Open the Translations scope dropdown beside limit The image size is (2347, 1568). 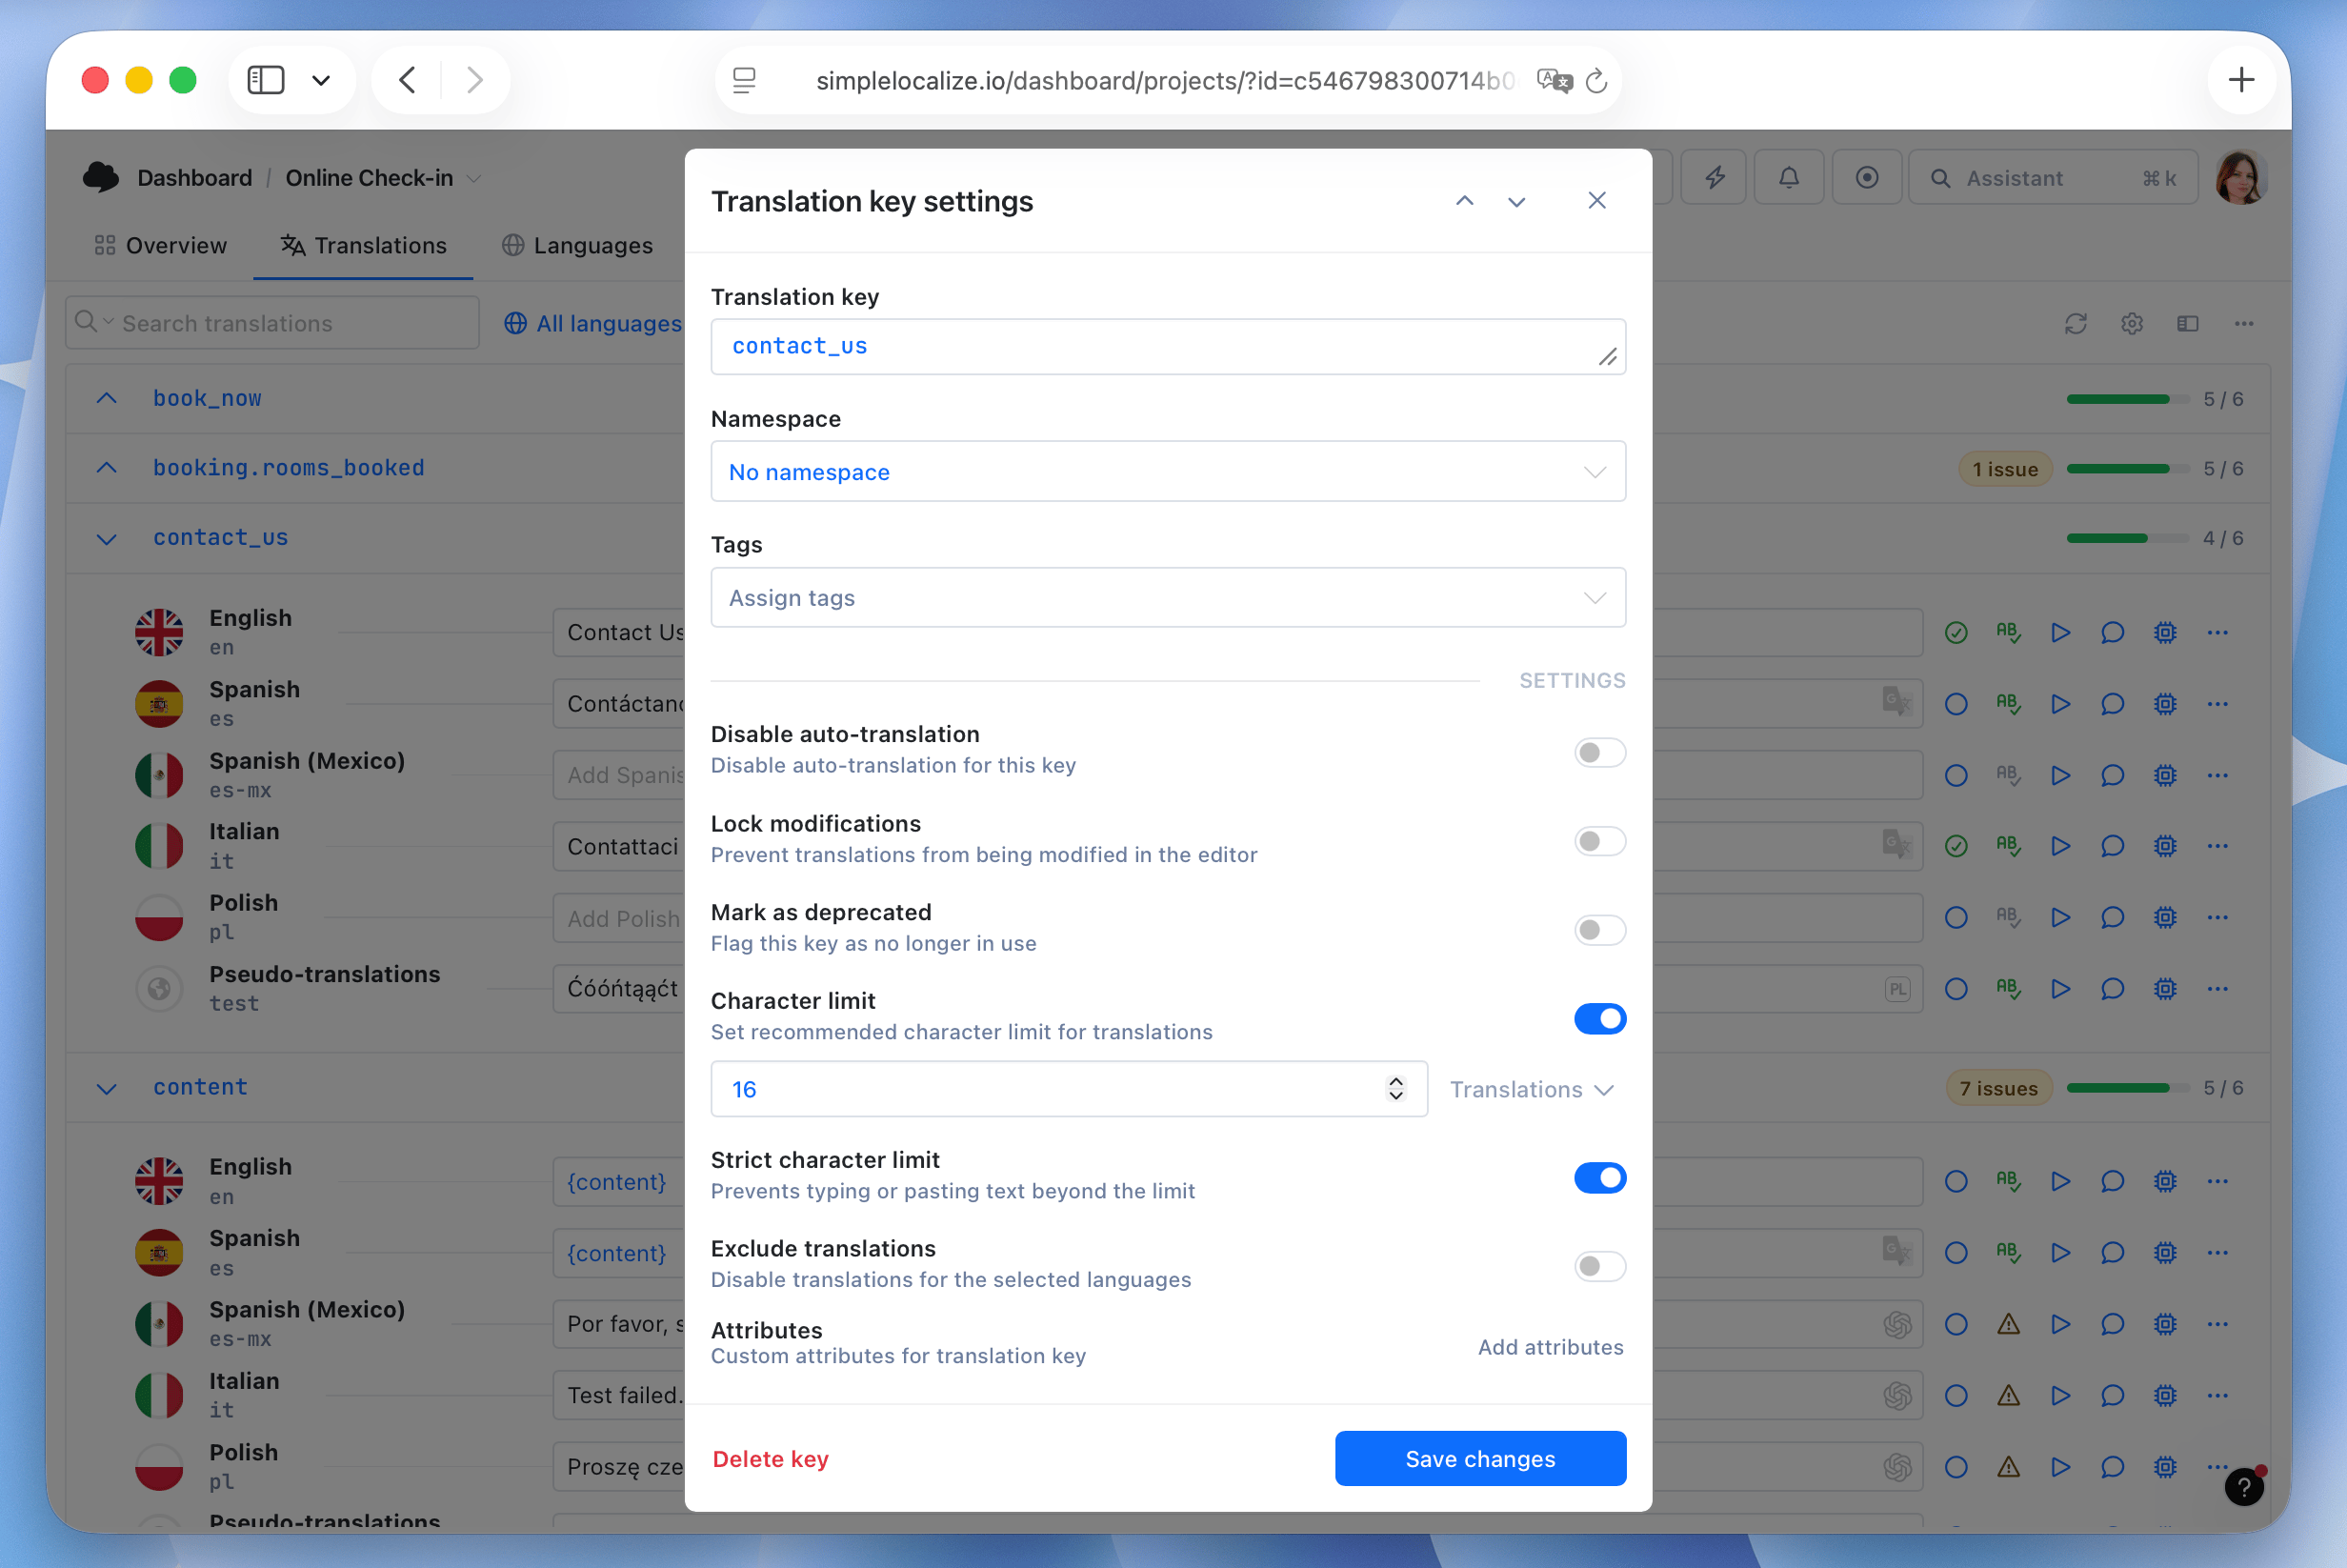pyautogui.click(x=1531, y=1089)
